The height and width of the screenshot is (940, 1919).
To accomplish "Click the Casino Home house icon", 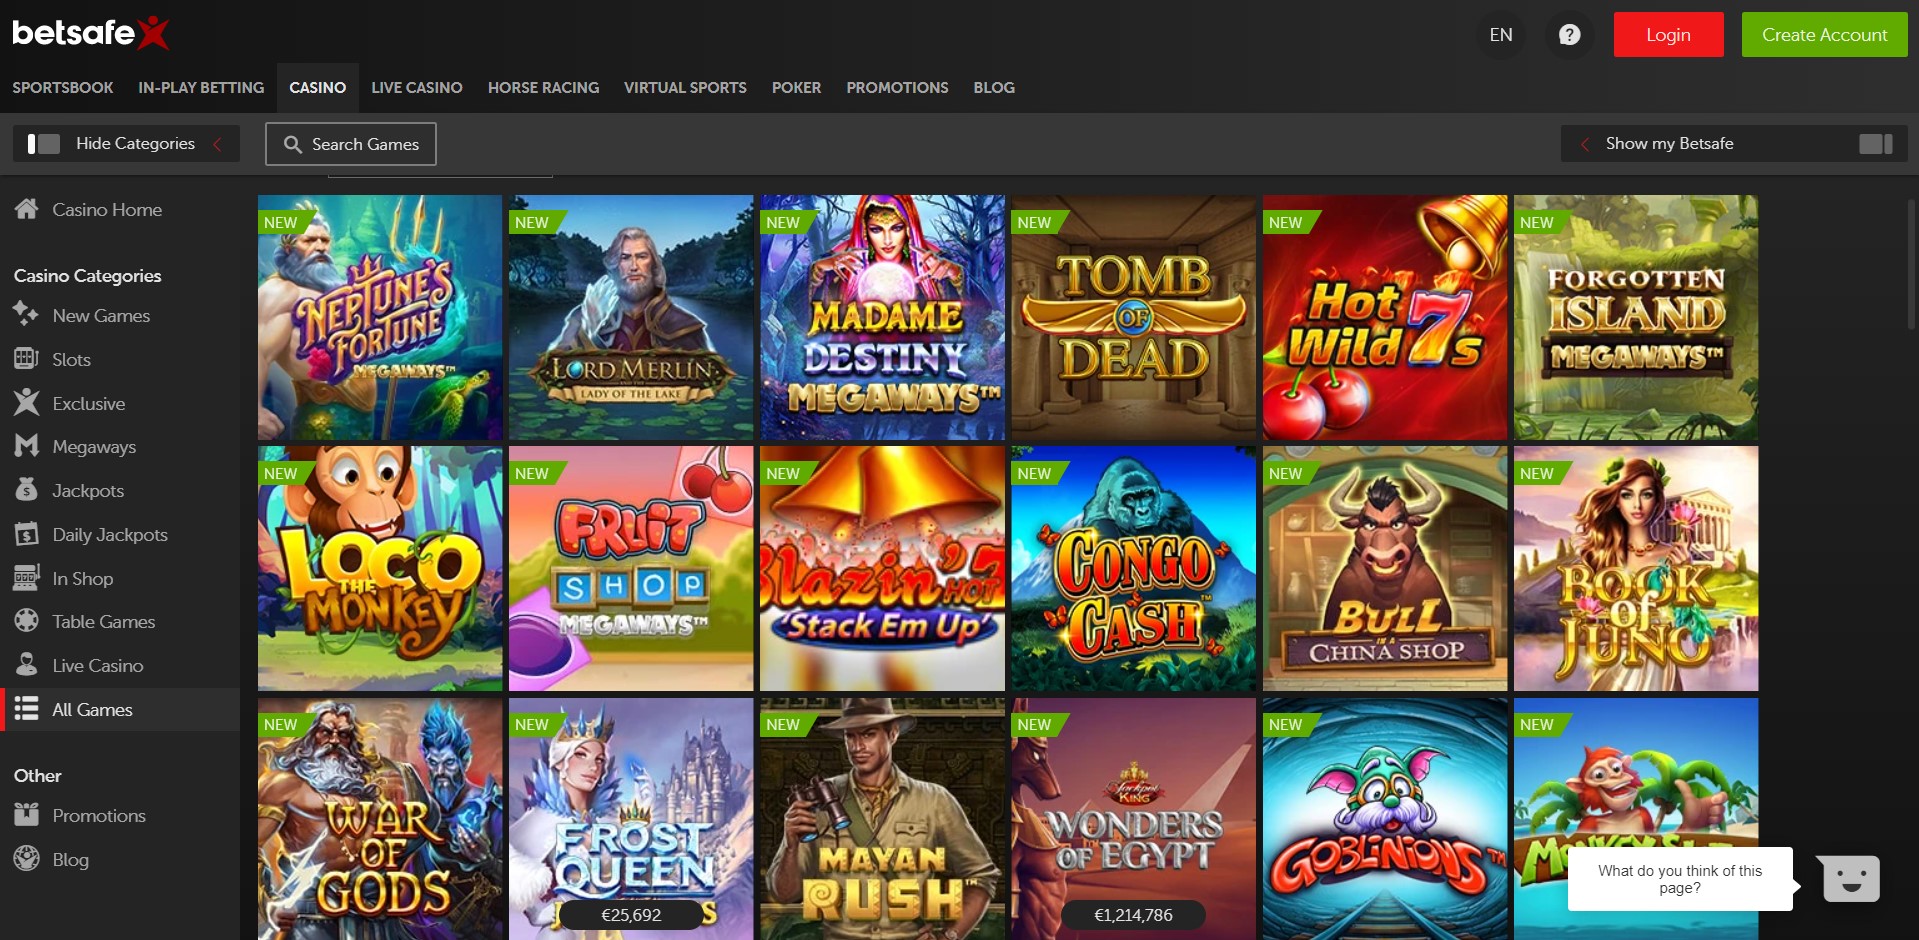I will tap(26, 209).
